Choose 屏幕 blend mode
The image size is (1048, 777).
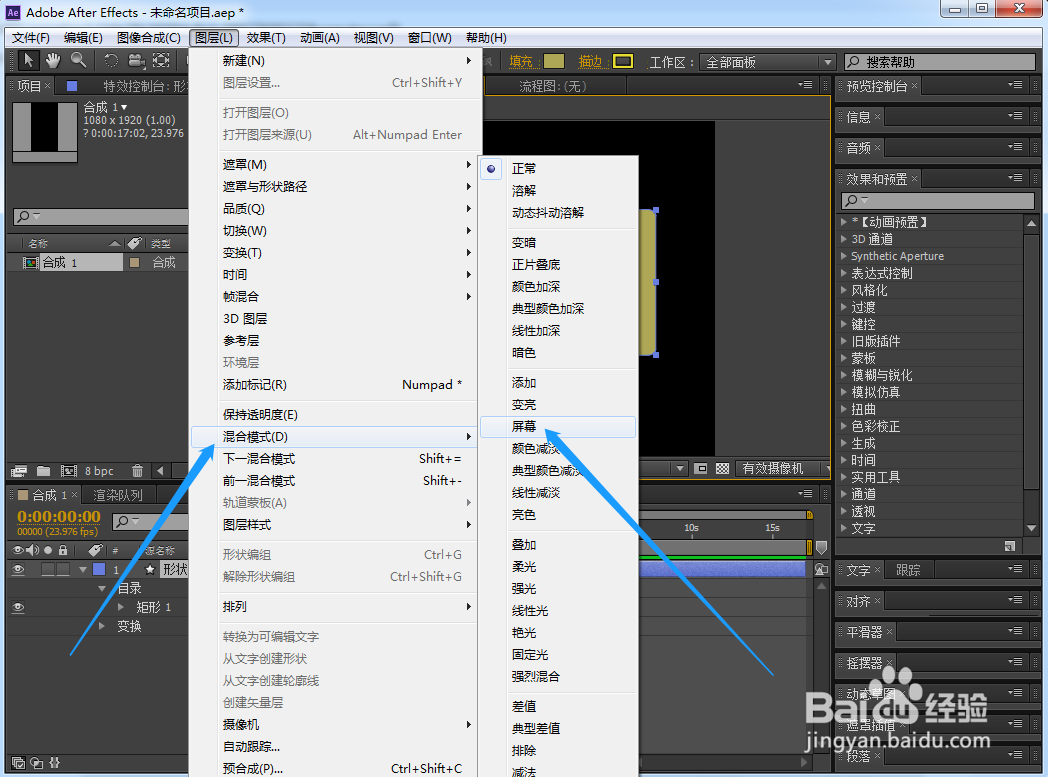pos(557,427)
